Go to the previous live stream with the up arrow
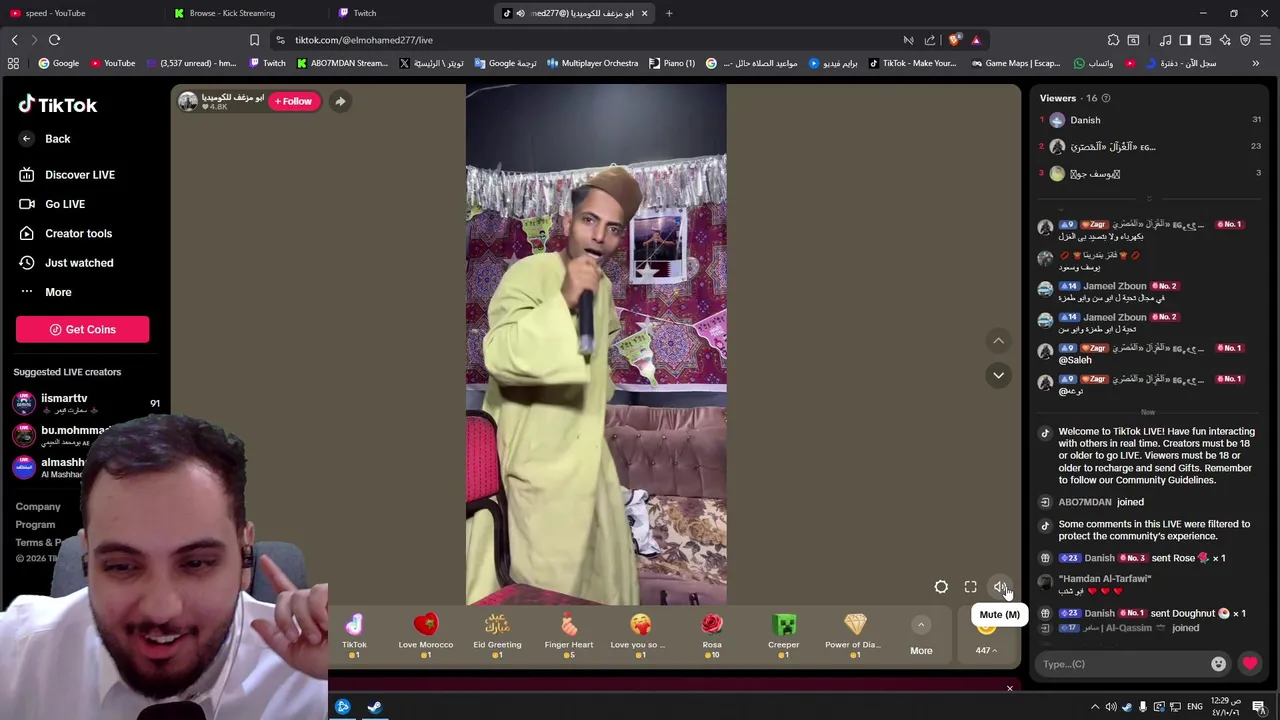The height and width of the screenshot is (720, 1280). click(x=998, y=341)
